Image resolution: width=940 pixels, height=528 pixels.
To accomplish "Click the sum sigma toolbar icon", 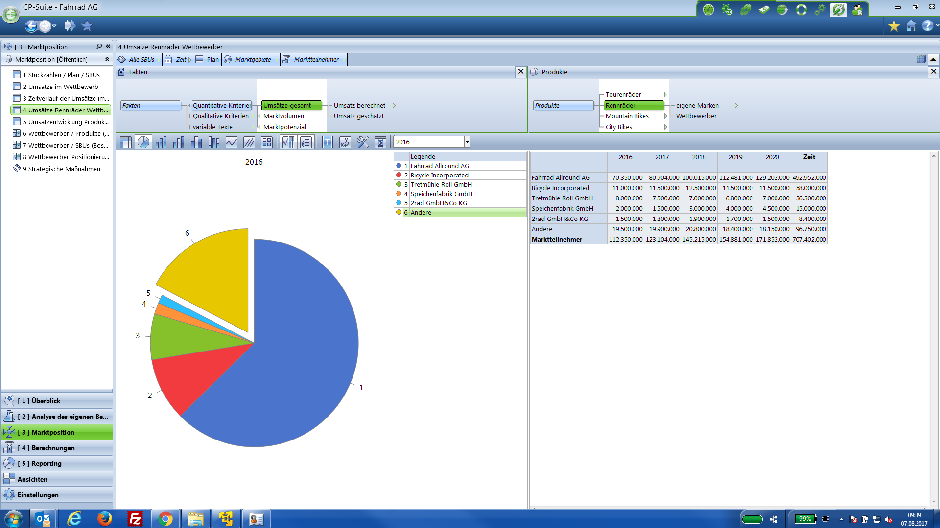I will (380, 142).
